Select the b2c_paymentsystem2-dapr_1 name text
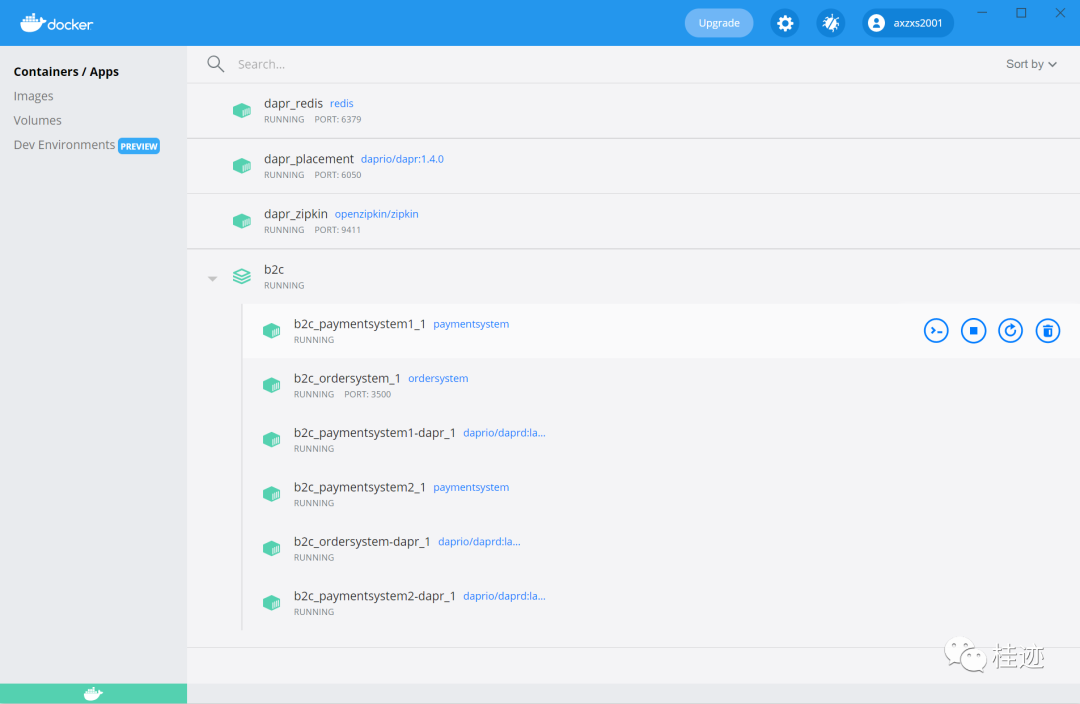1080x704 pixels. click(375, 596)
